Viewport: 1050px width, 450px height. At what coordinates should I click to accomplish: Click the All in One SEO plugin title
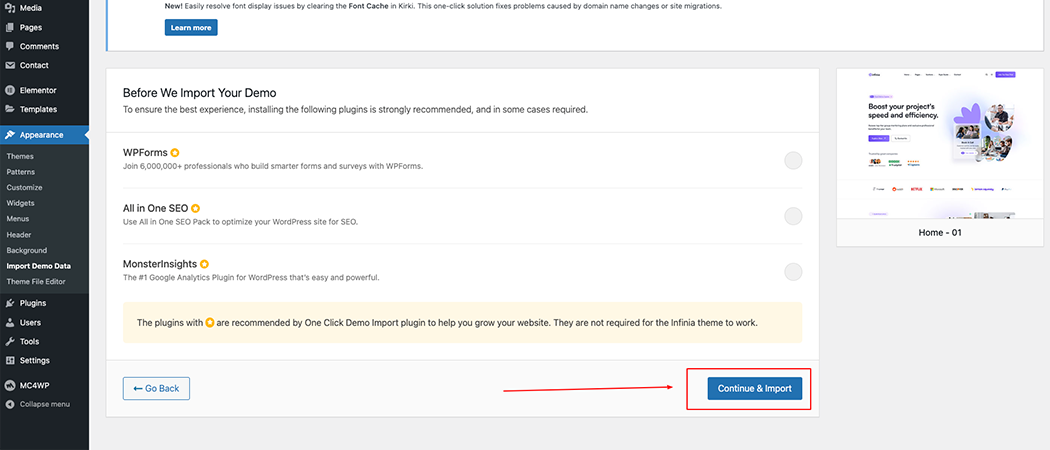[x=155, y=208]
